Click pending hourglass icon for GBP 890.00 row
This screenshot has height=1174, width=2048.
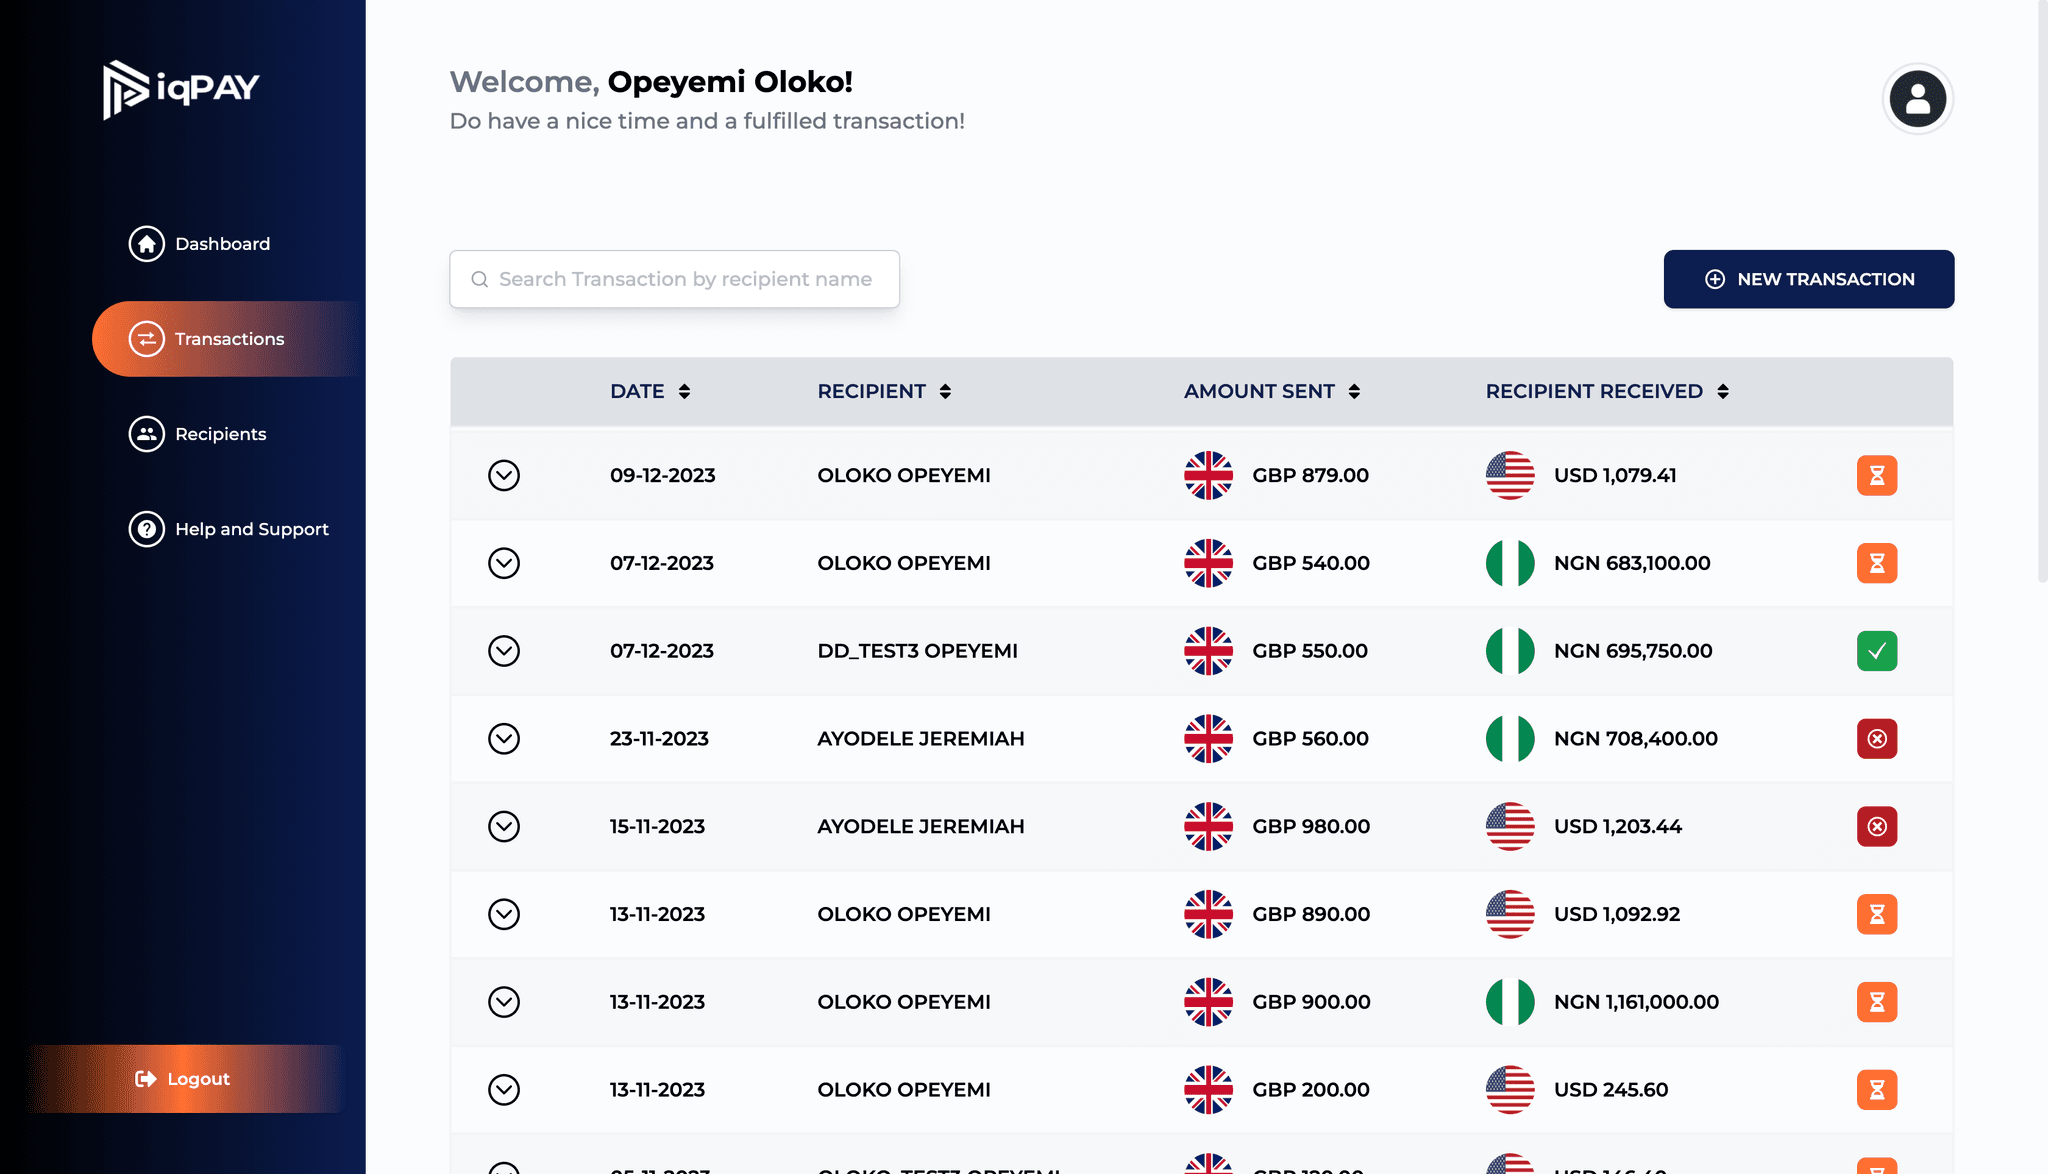[x=1877, y=914]
